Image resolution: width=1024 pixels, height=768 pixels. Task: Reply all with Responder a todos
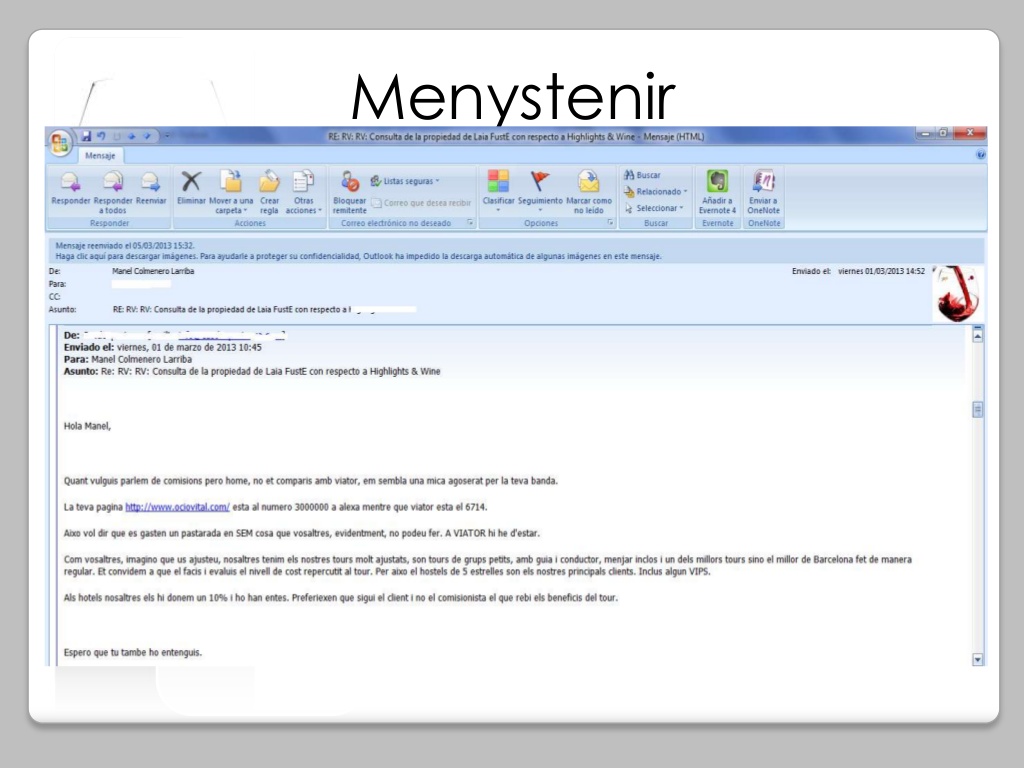(113, 192)
